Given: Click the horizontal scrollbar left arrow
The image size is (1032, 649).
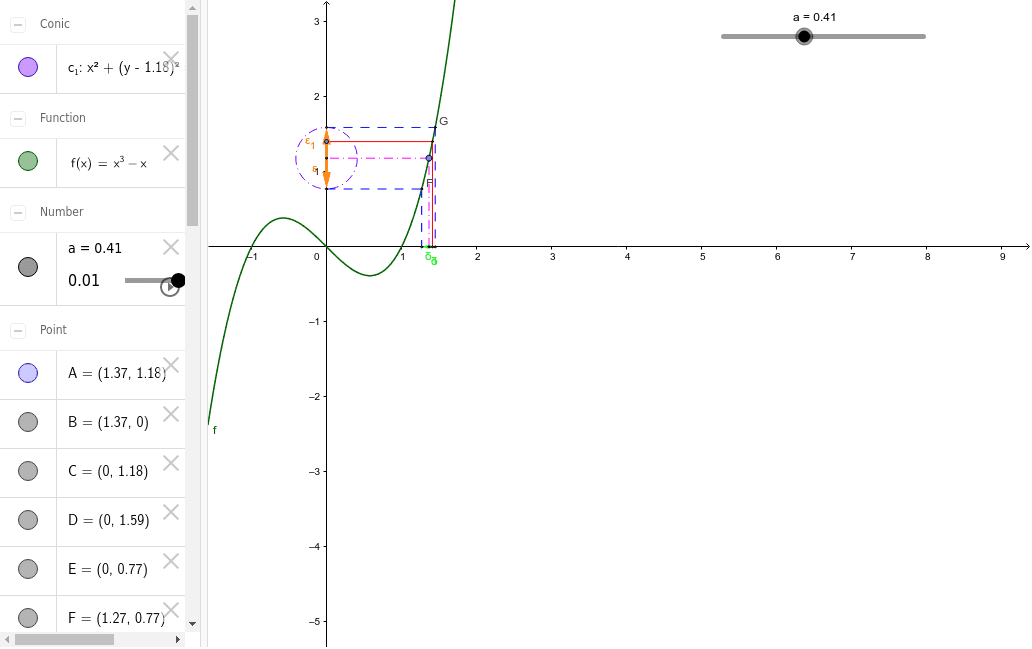Looking at the screenshot, I should (7, 639).
